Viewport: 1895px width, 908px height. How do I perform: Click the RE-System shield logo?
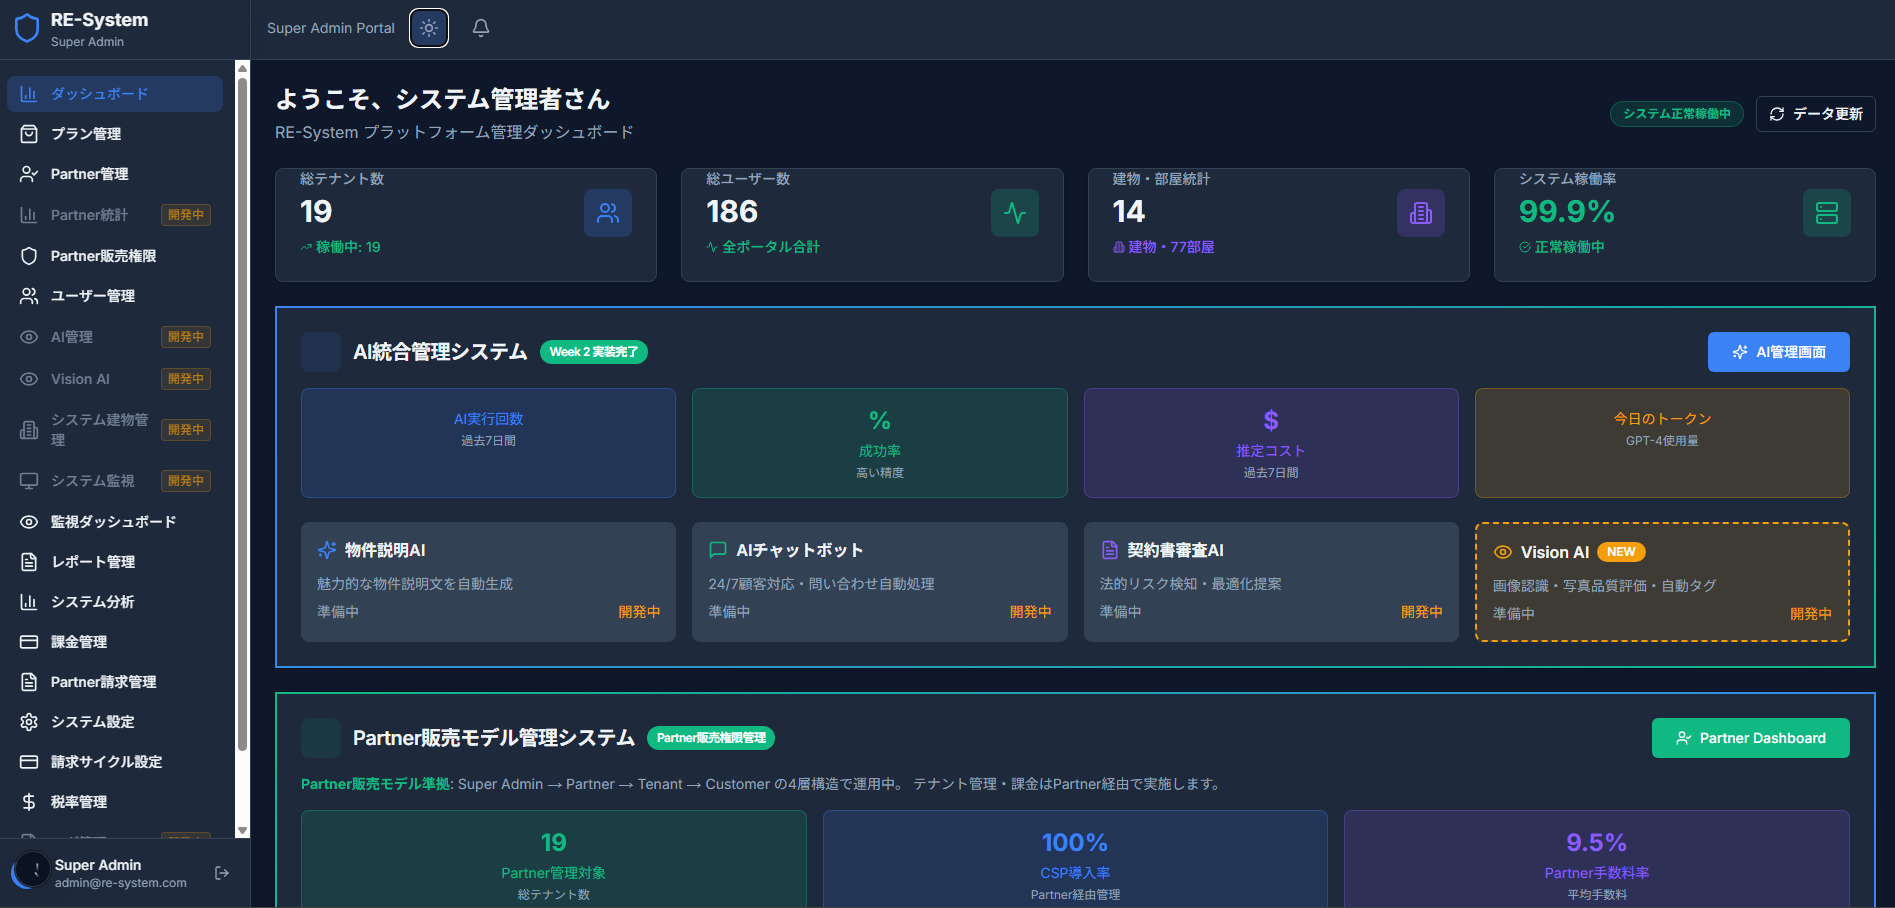[x=27, y=28]
